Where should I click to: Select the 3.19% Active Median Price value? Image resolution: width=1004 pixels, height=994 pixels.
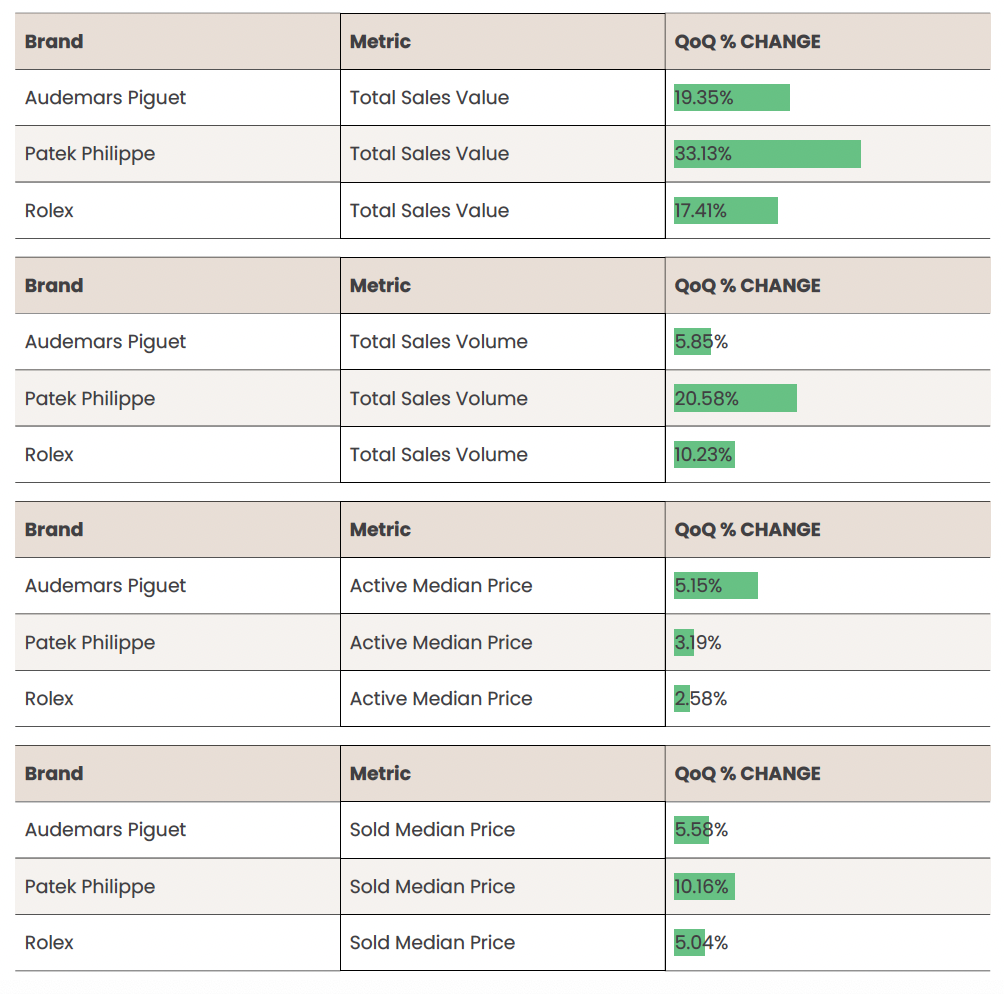[x=698, y=643]
